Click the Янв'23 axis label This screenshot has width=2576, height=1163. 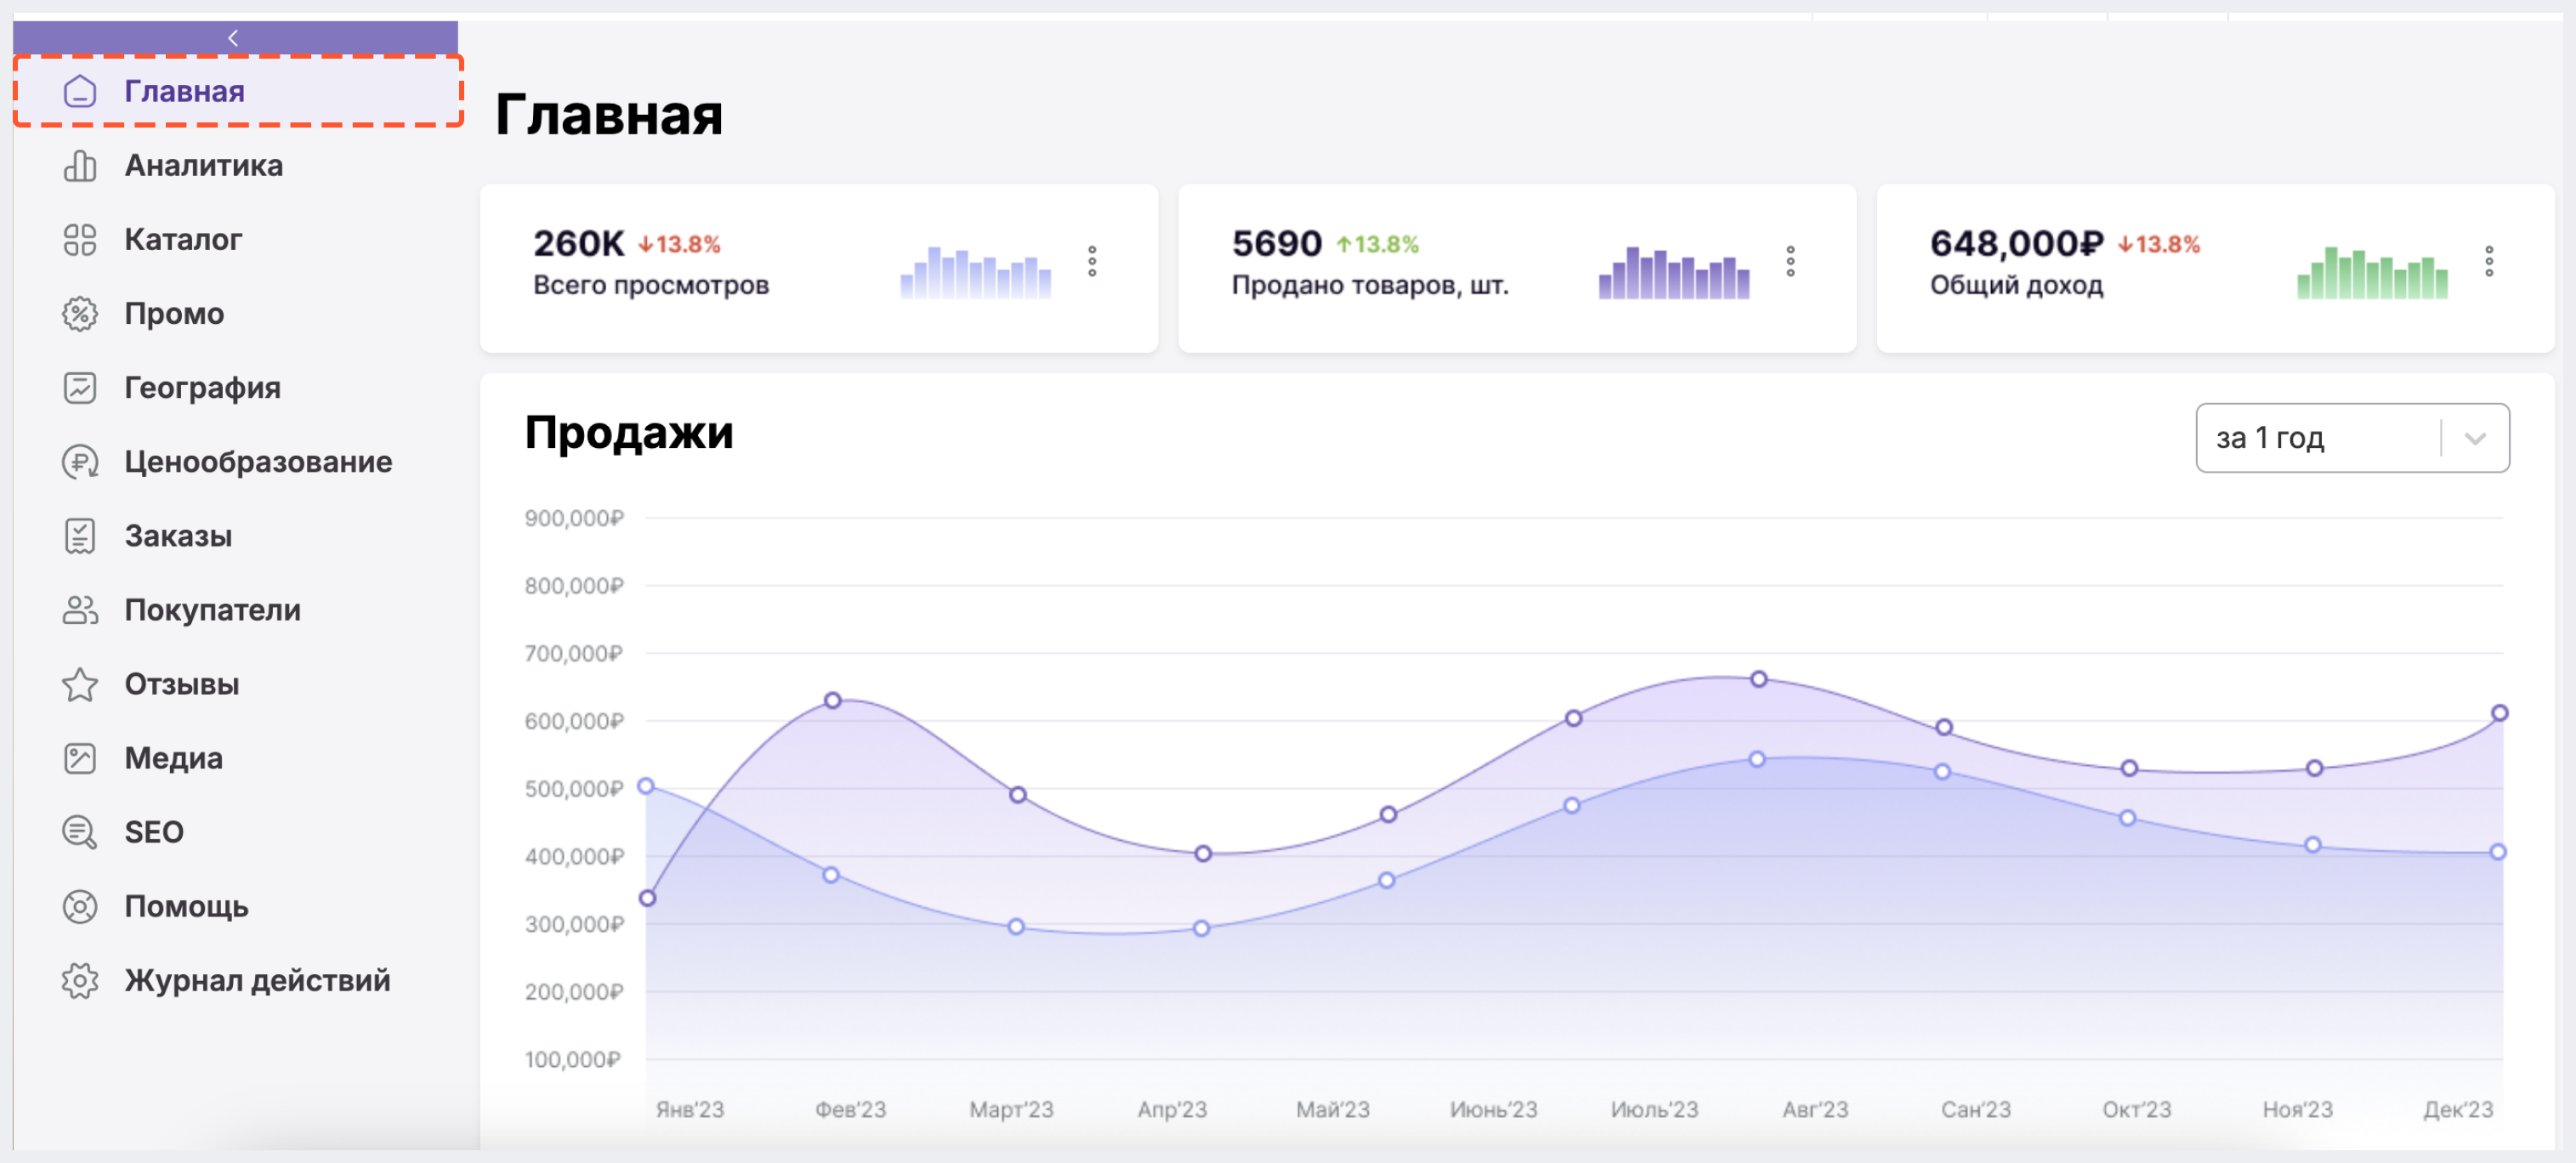tap(690, 1109)
